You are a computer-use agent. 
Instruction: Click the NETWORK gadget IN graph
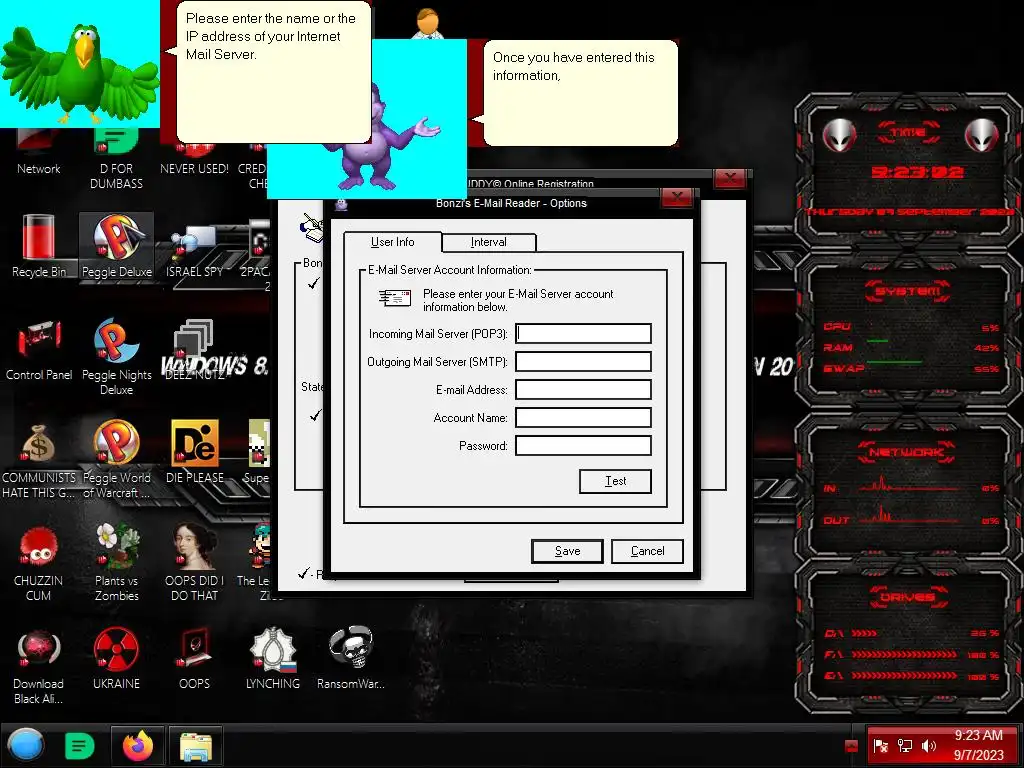[x=910, y=485]
